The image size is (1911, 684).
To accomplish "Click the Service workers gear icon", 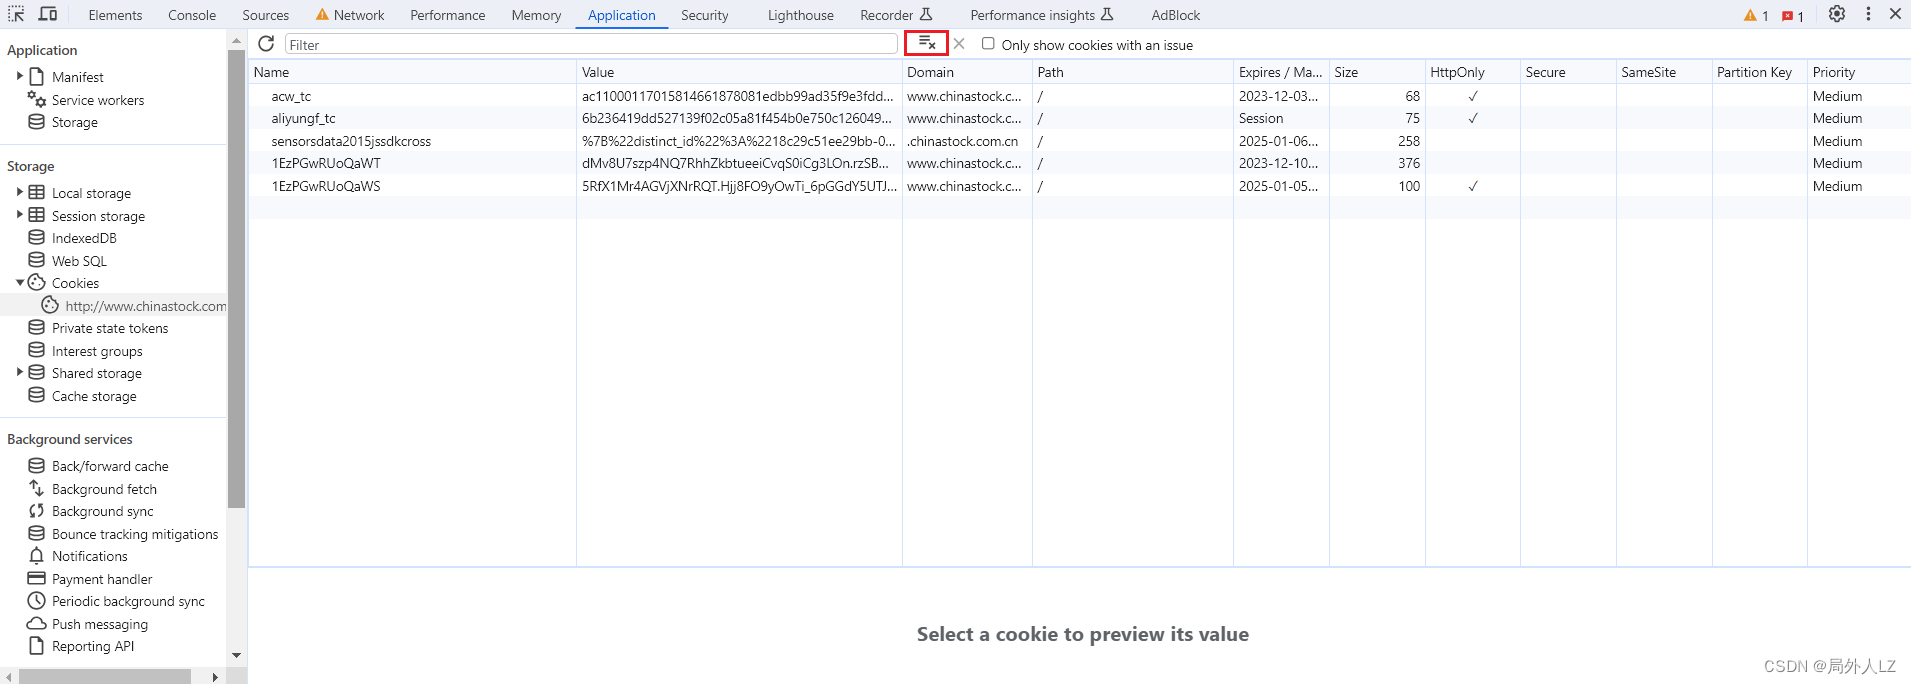I will (37, 99).
